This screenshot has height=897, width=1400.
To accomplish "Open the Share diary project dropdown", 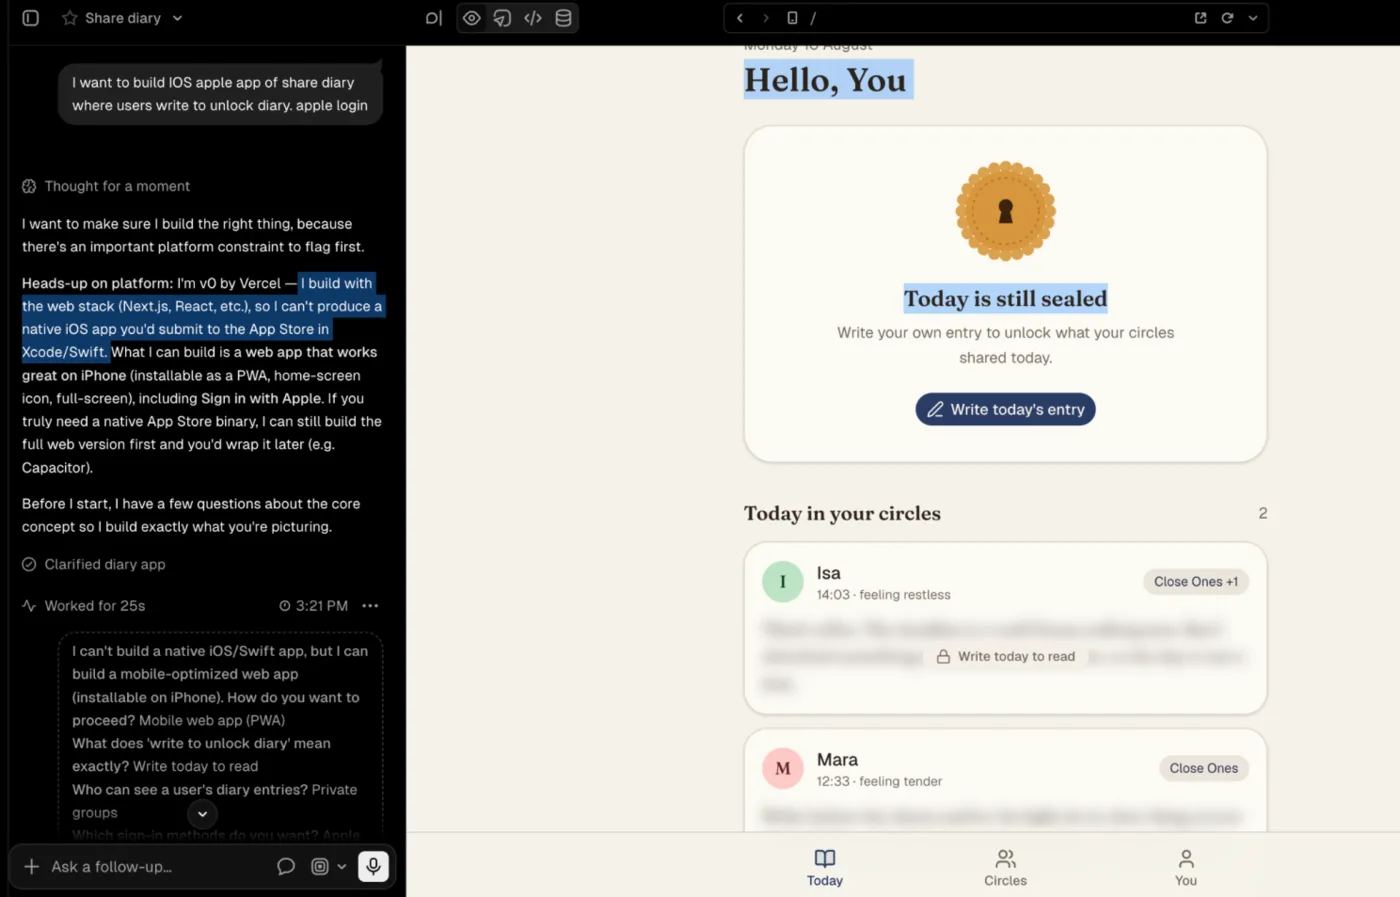I will 177,18.
